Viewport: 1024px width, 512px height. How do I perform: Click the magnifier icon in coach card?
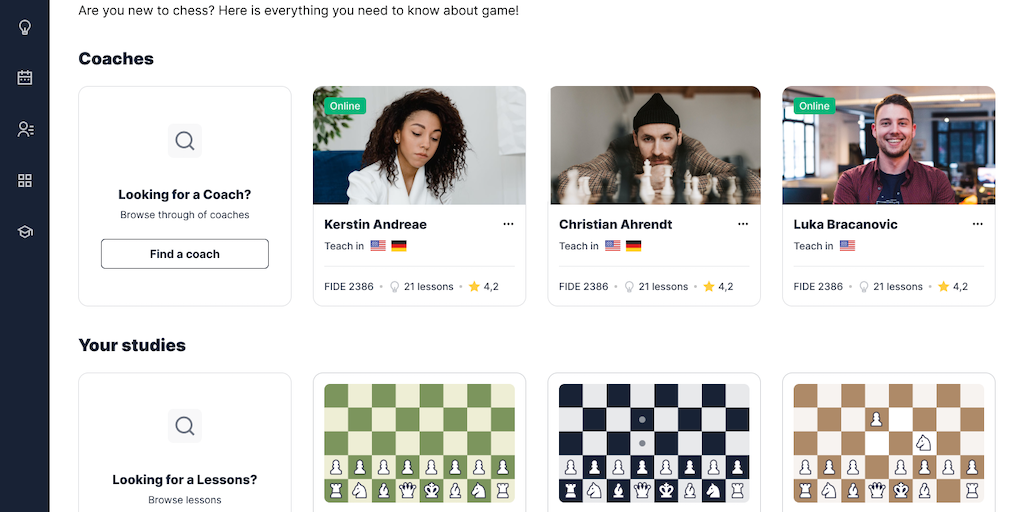point(185,141)
